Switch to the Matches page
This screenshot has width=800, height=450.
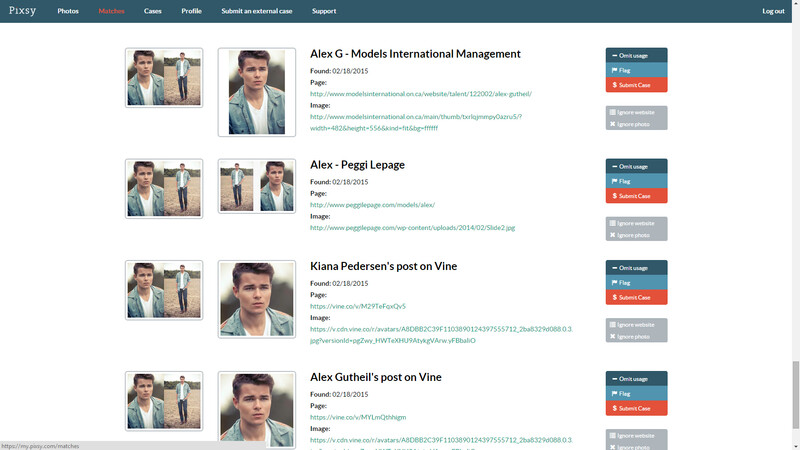(x=111, y=11)
